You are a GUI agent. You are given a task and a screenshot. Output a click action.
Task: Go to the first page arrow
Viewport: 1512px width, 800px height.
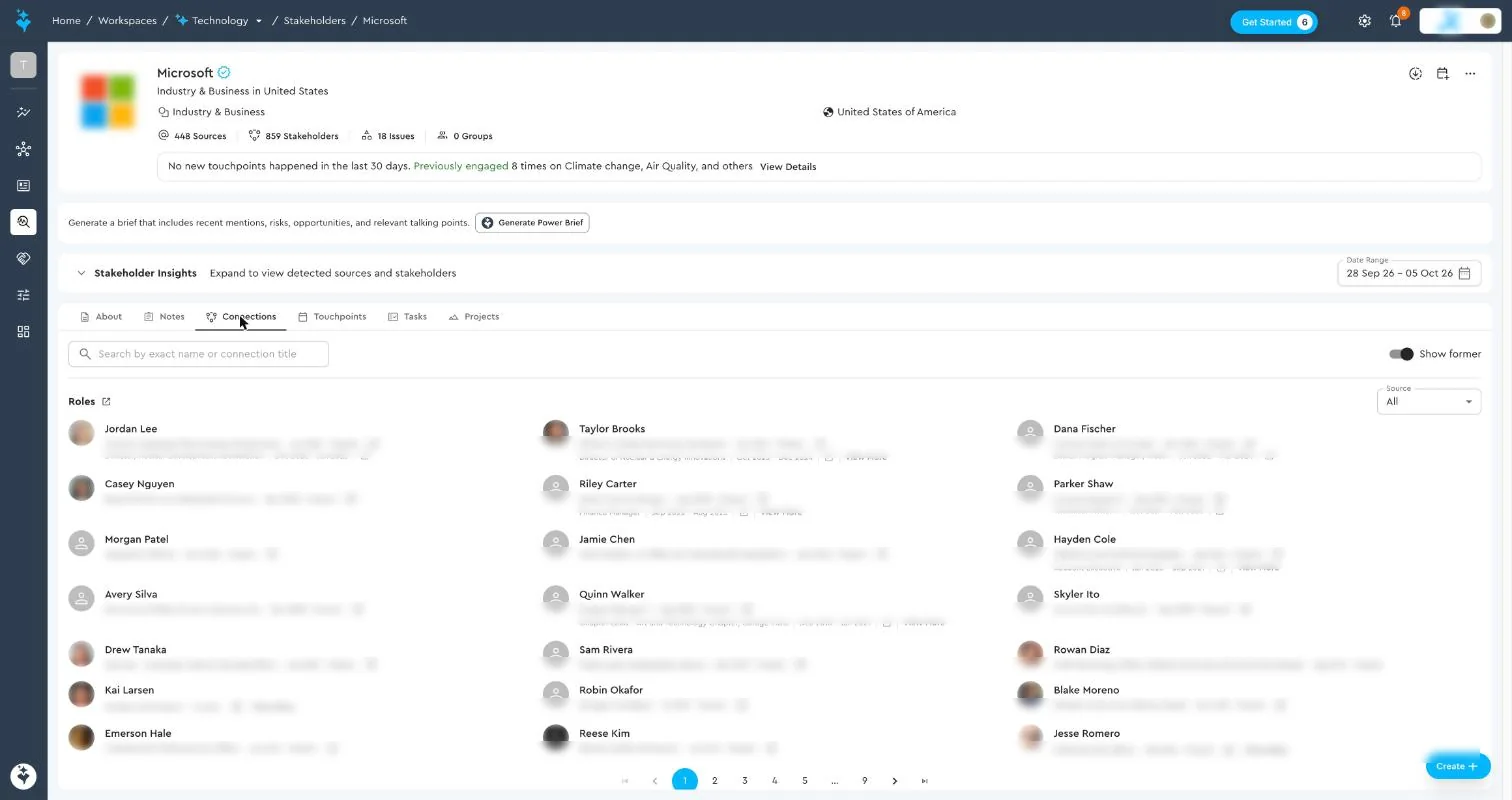tap(625, 781)
